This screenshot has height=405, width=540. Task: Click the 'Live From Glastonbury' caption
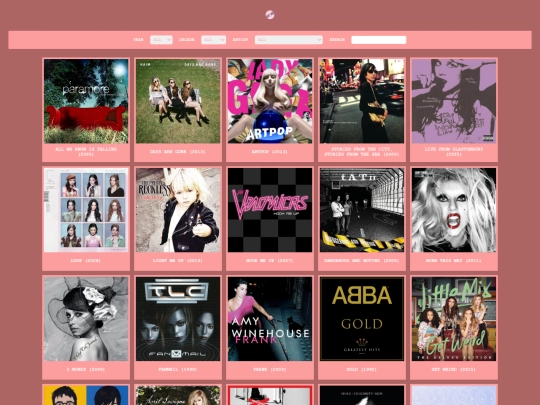tap(454, 152)
